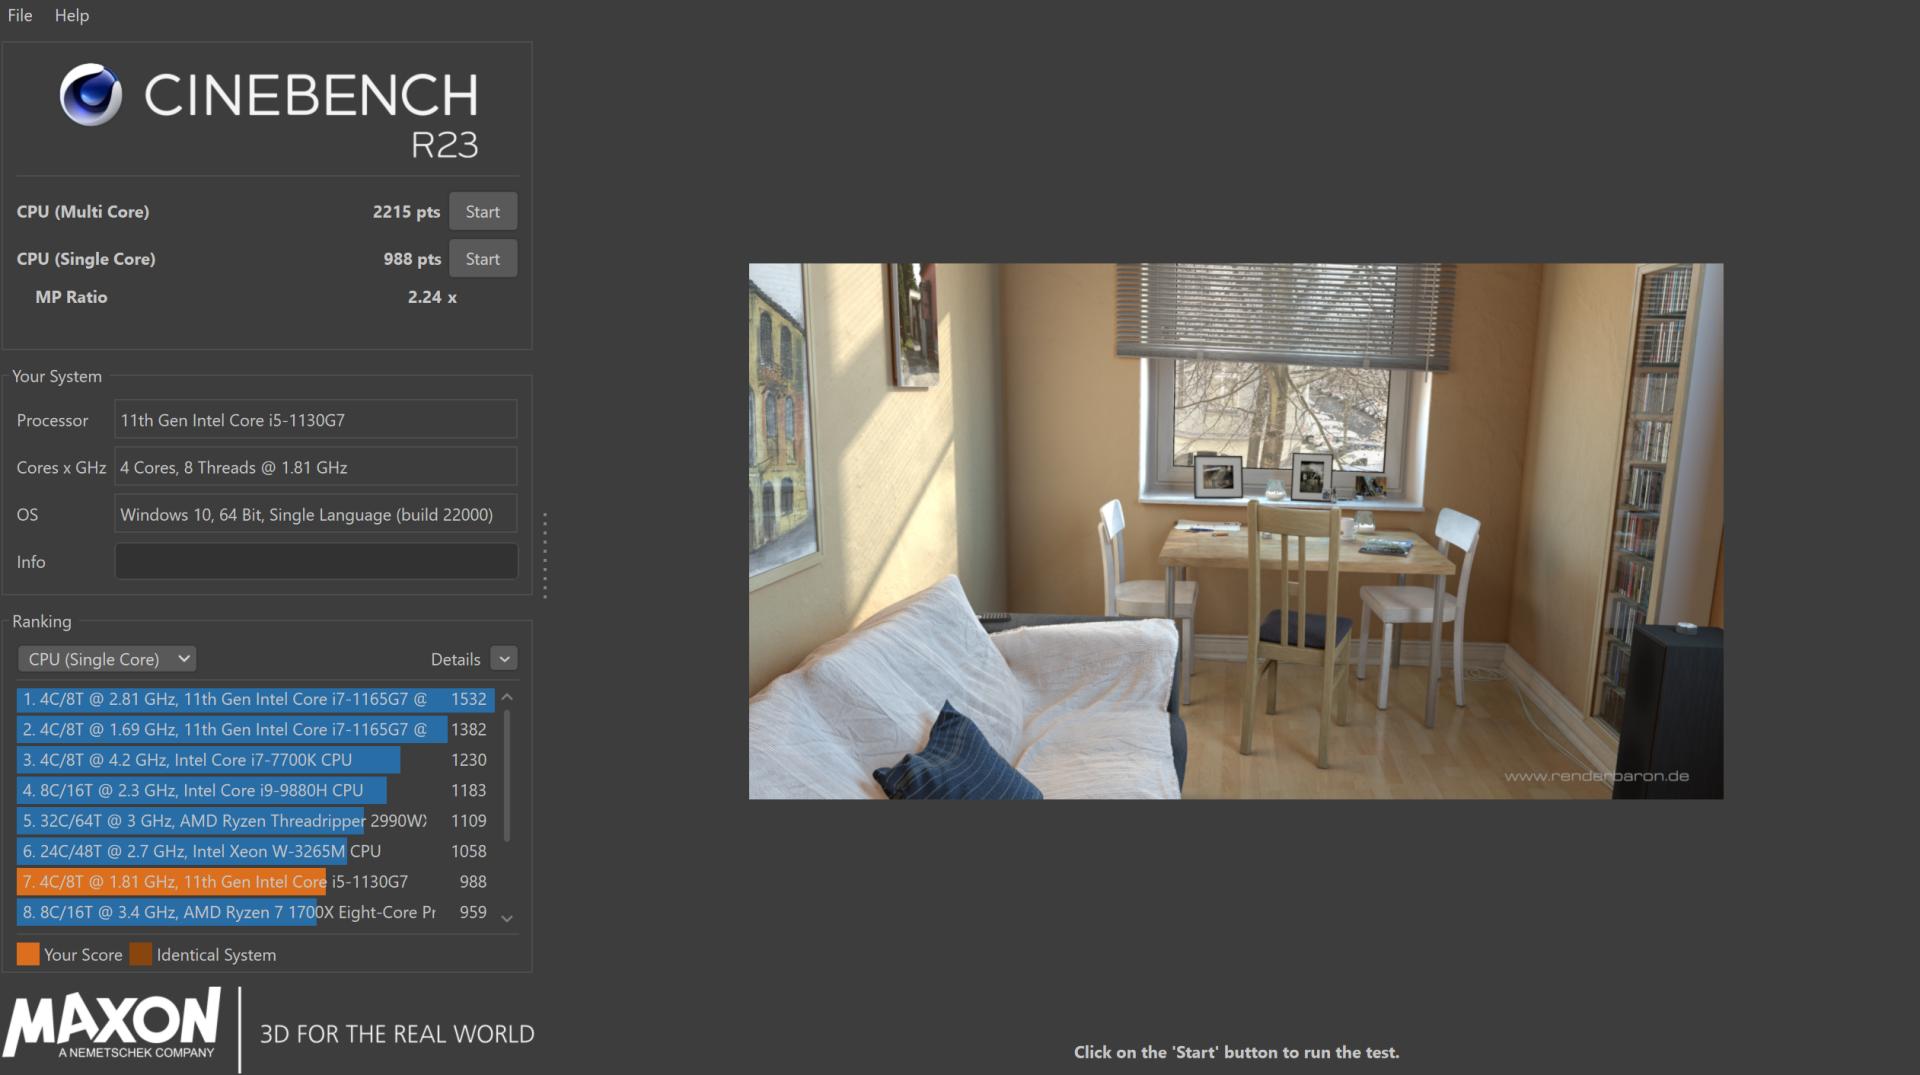This screenshot has width=1920, height=1075.
Task: Click the Info text field
Action: click(x=316, y=562)
